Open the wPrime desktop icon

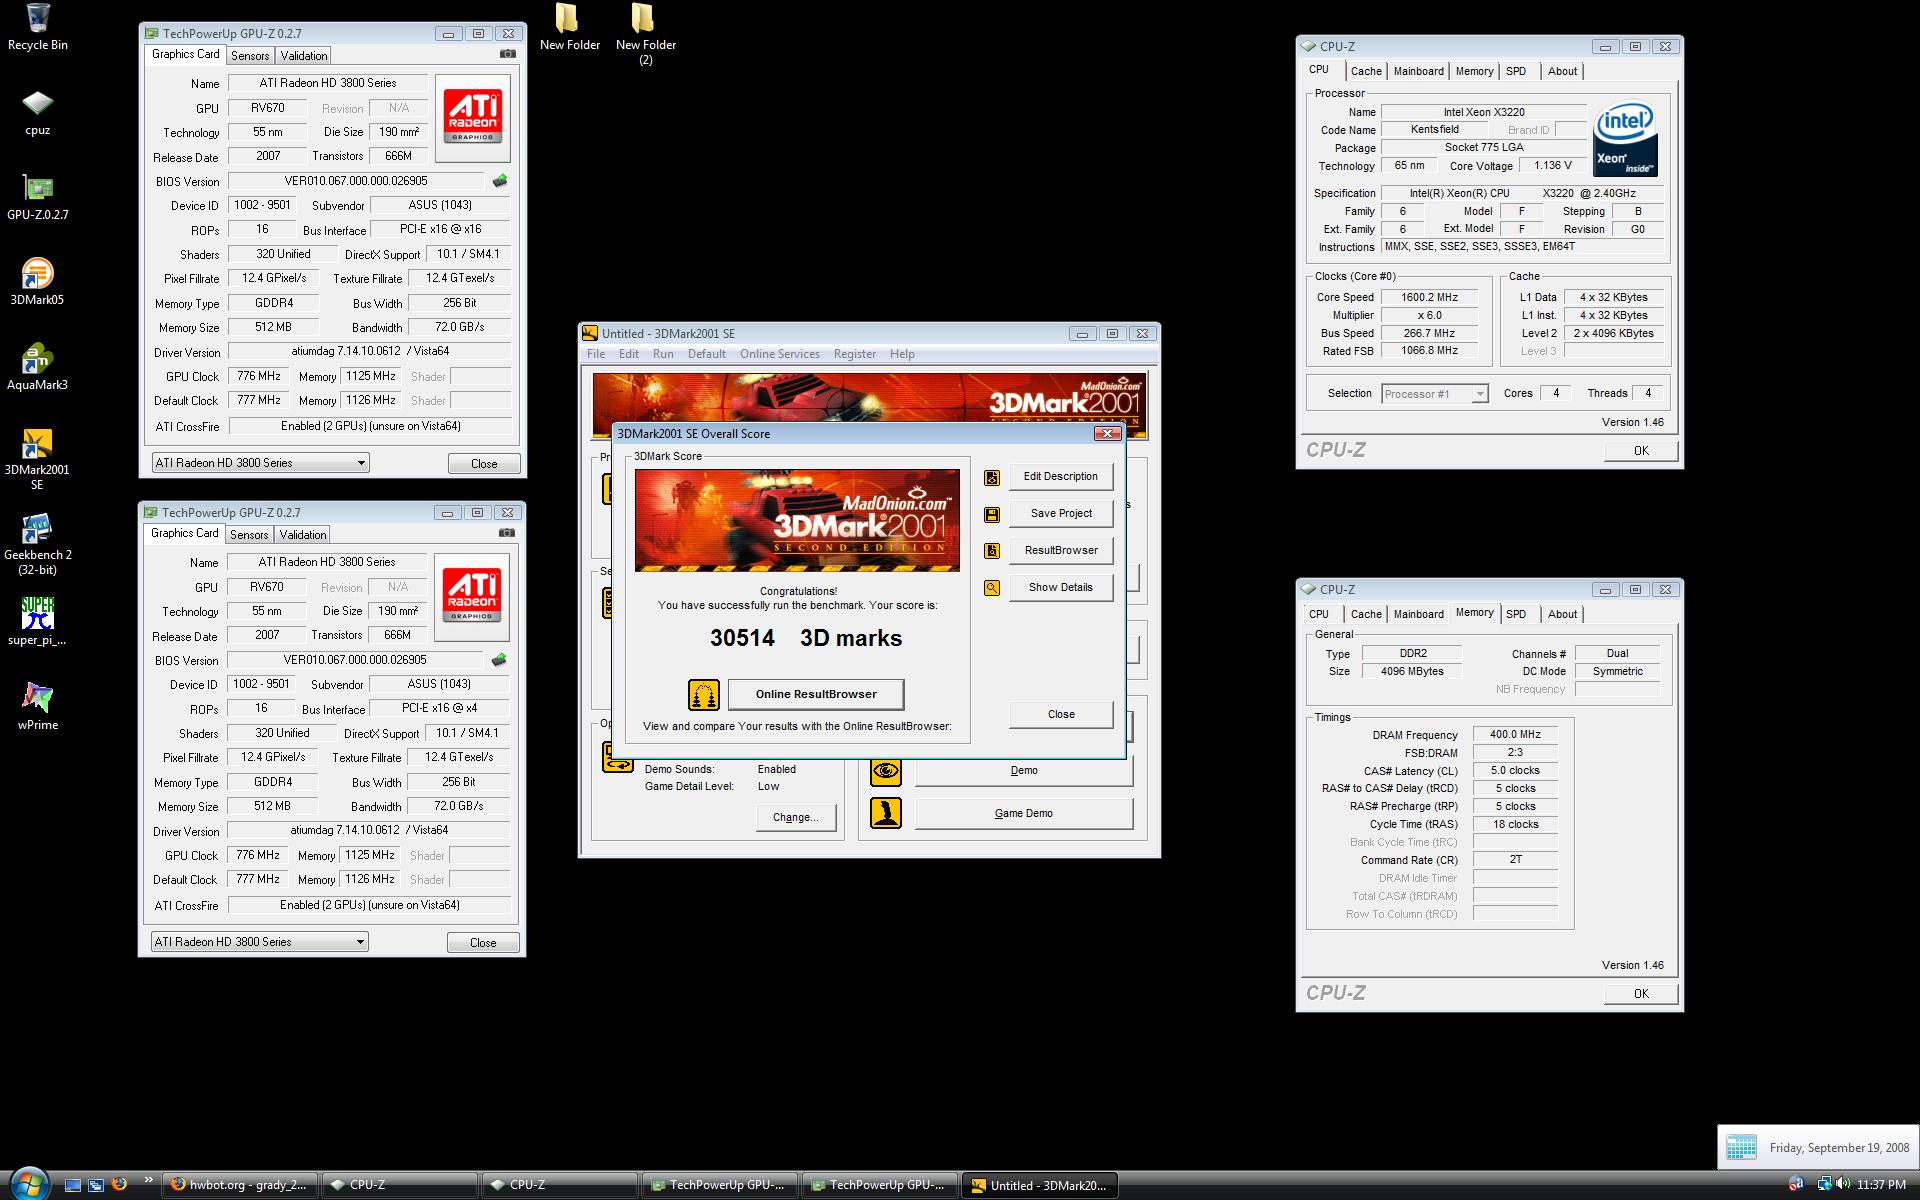point(38,706)
